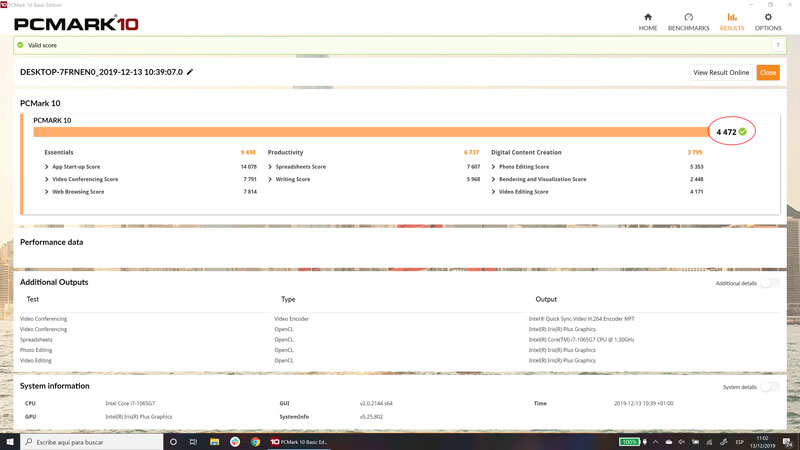Turn on the System details toggle
Viewport: 800px width, 450px height.
[x=769, y=386]
